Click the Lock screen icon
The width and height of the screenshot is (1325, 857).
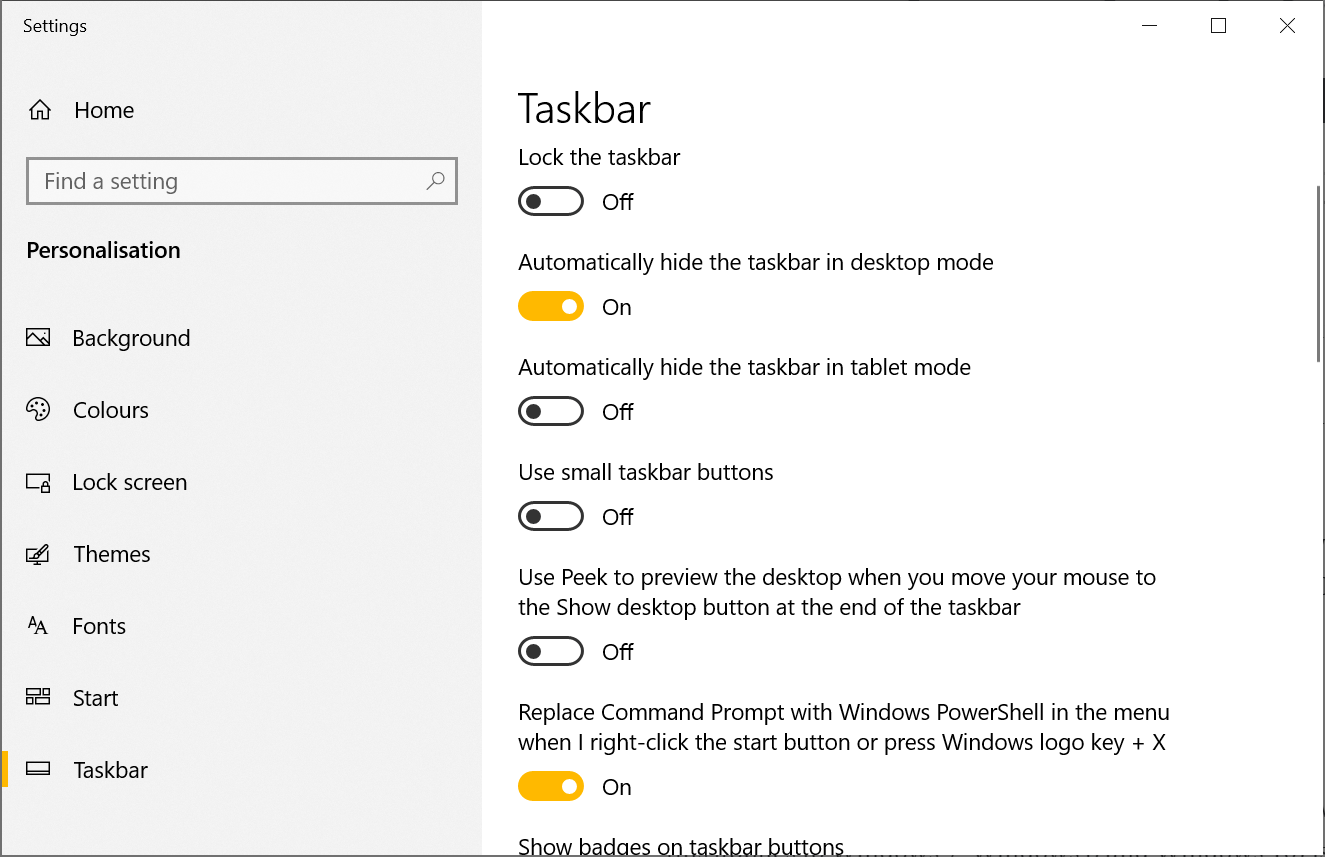(39, 482)
